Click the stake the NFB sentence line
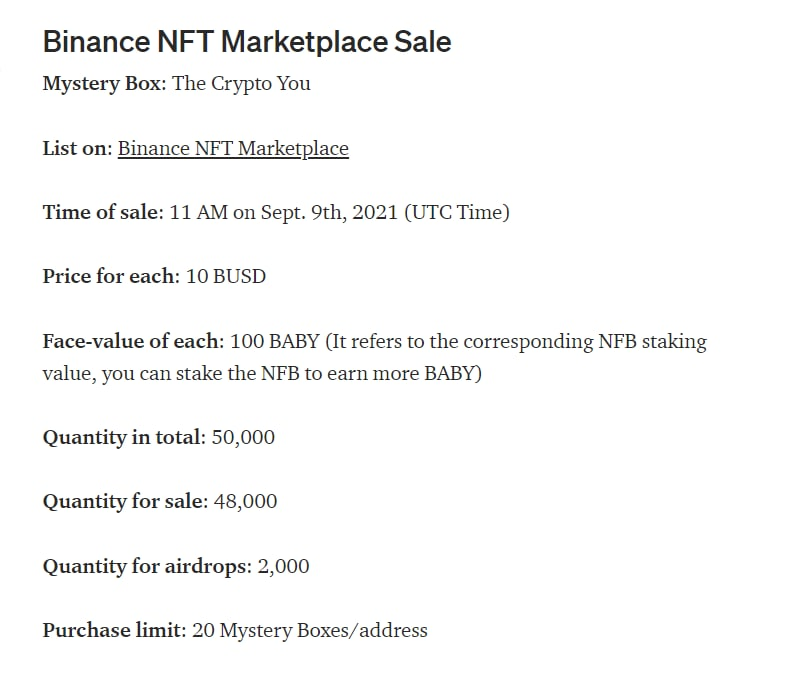The image size is (808, 674). coord(262,373)
